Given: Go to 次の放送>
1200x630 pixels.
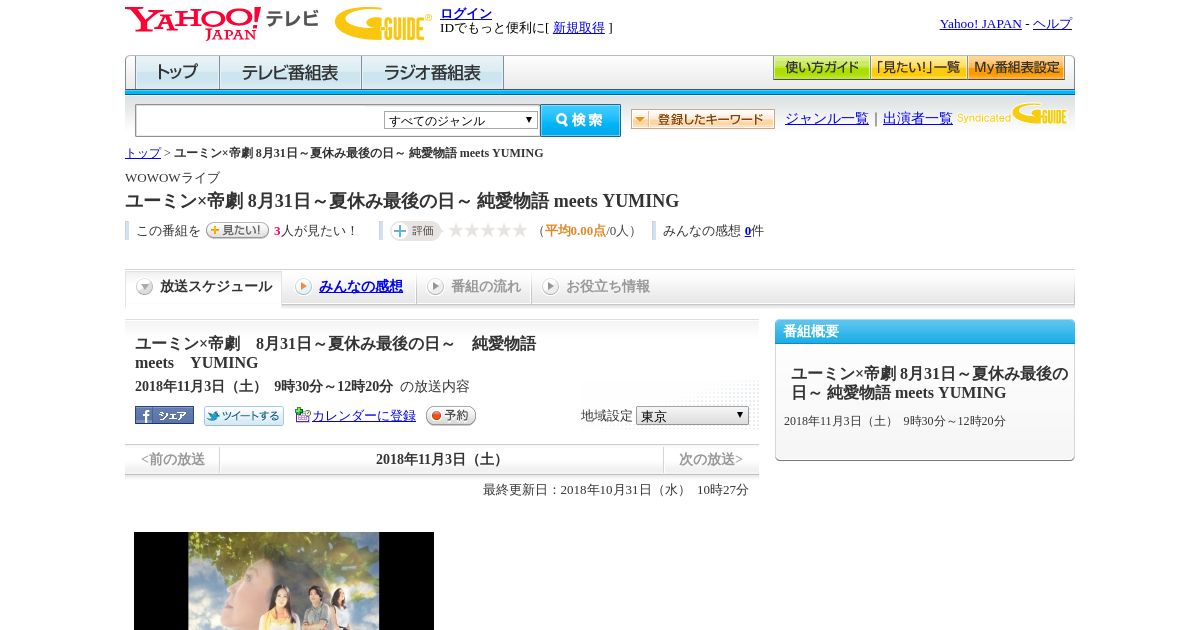Looking at the screenshot, I should coord(711,460).
